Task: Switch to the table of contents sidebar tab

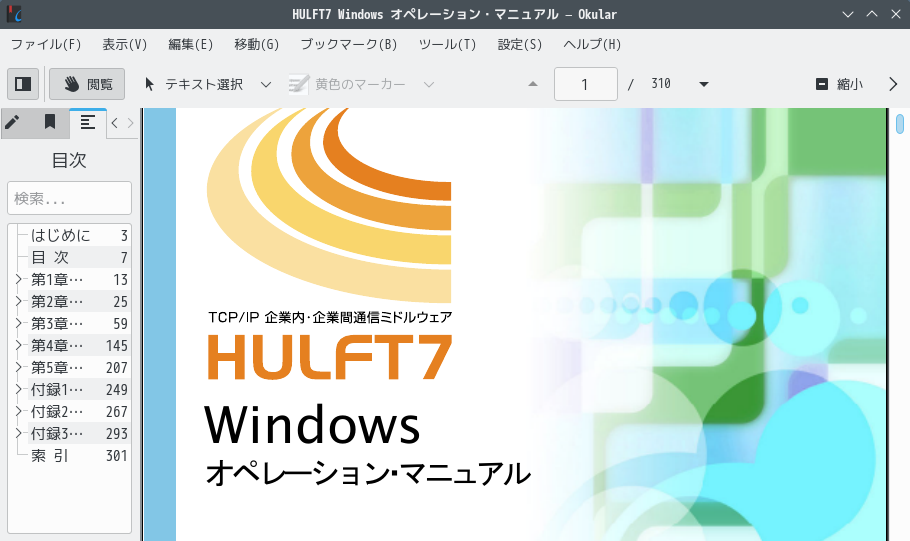Action: point(88,122)
